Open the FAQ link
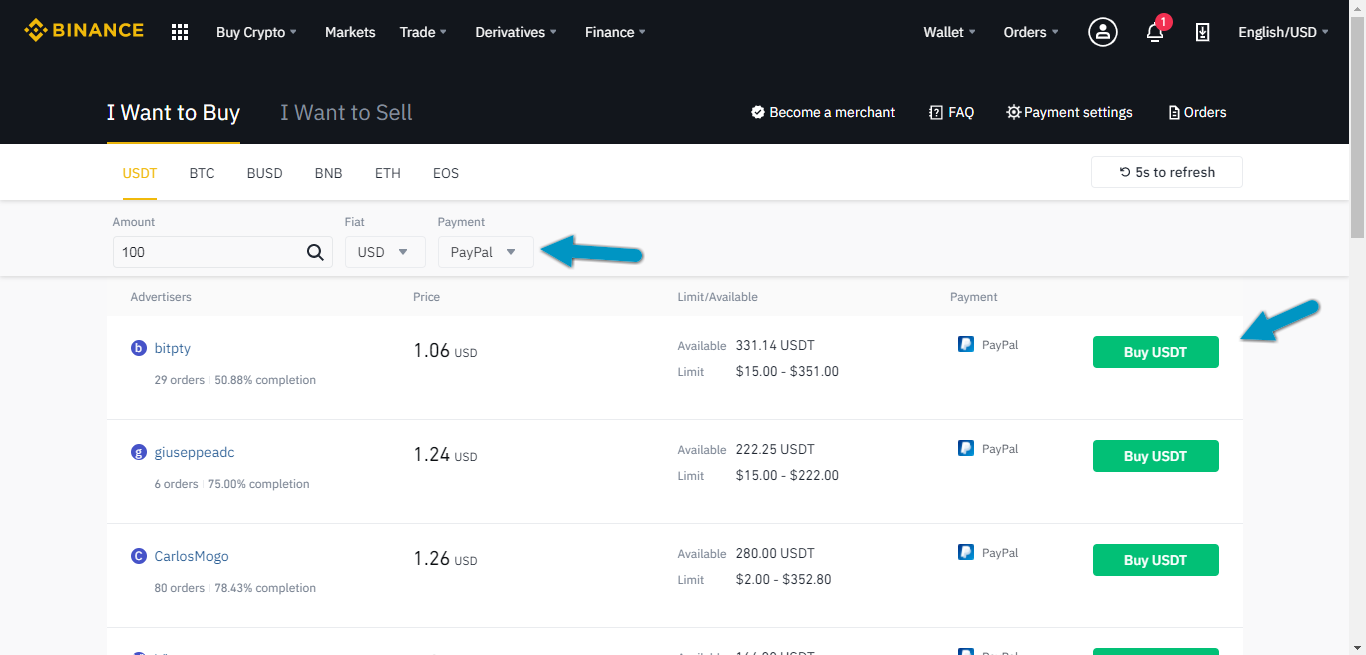This screenshot has width=1366, height=655. pyautogui.click(x=951, y=112)
